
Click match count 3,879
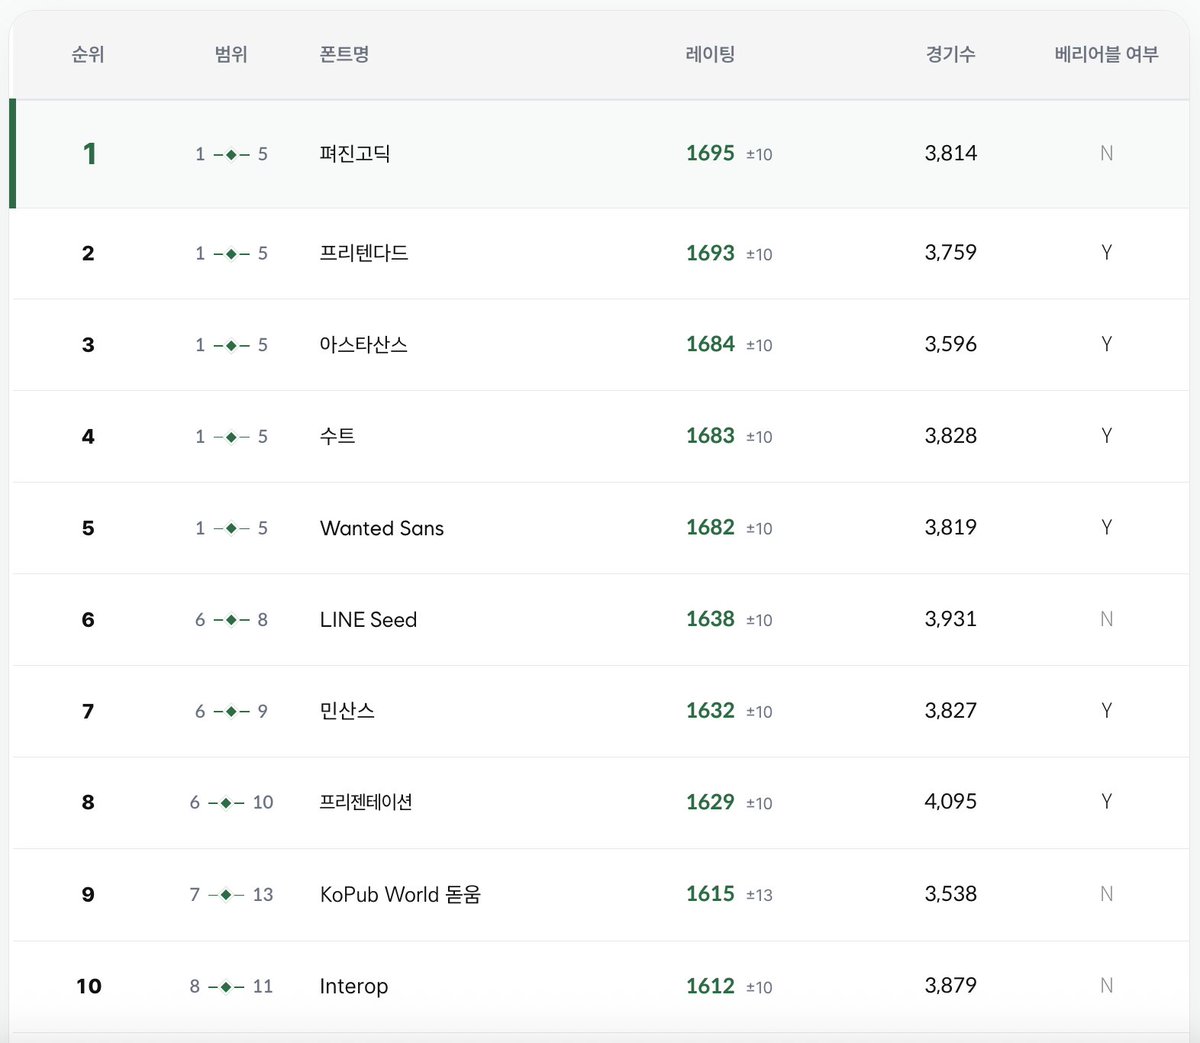(x=951, y=986)
